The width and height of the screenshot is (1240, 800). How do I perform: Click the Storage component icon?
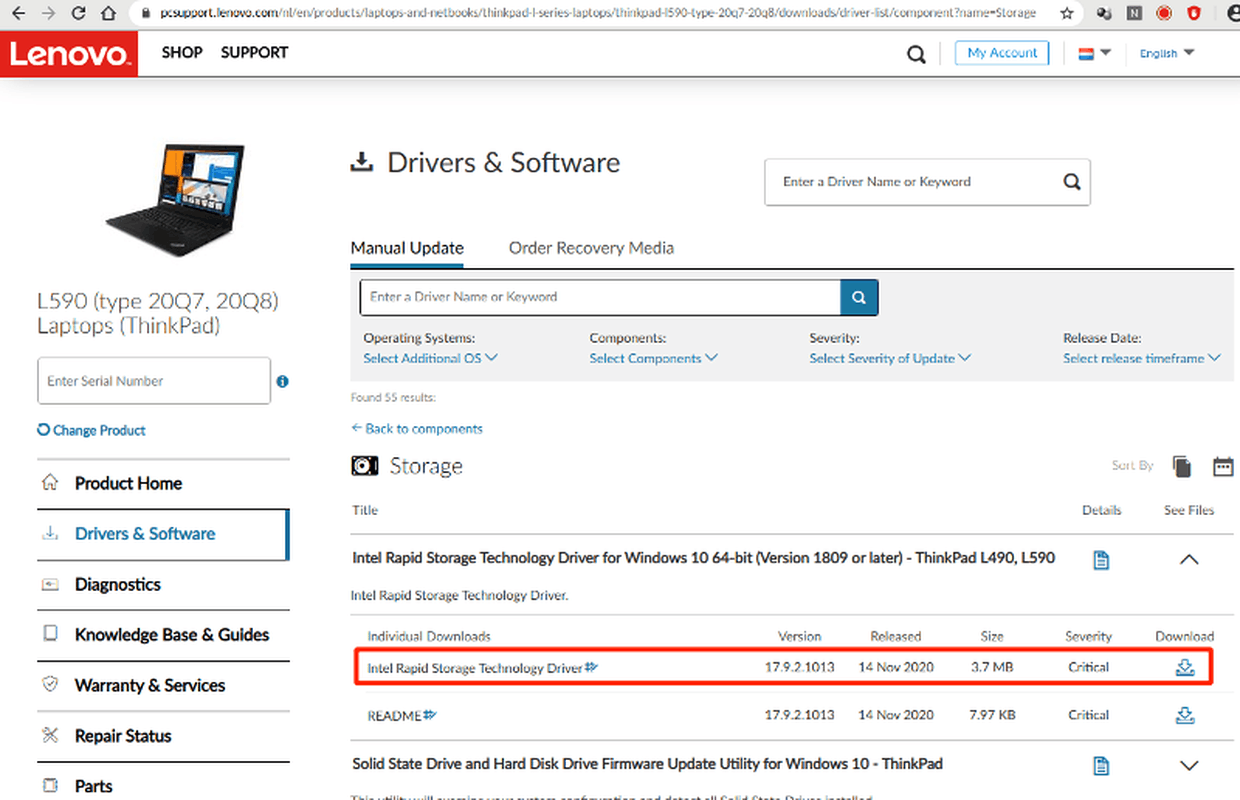[x=364, y=466]
